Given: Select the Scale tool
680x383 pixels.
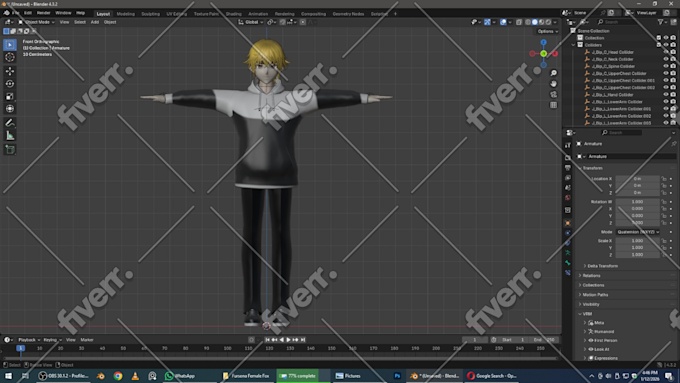Looking at the screenshot, I should coord(10,96).
